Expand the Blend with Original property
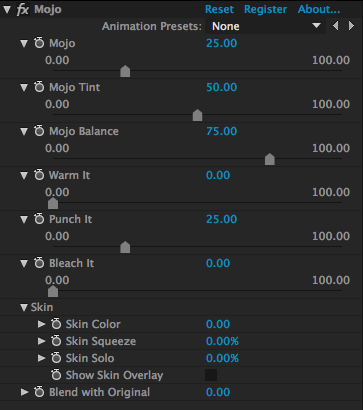 (x=24, y=392)
